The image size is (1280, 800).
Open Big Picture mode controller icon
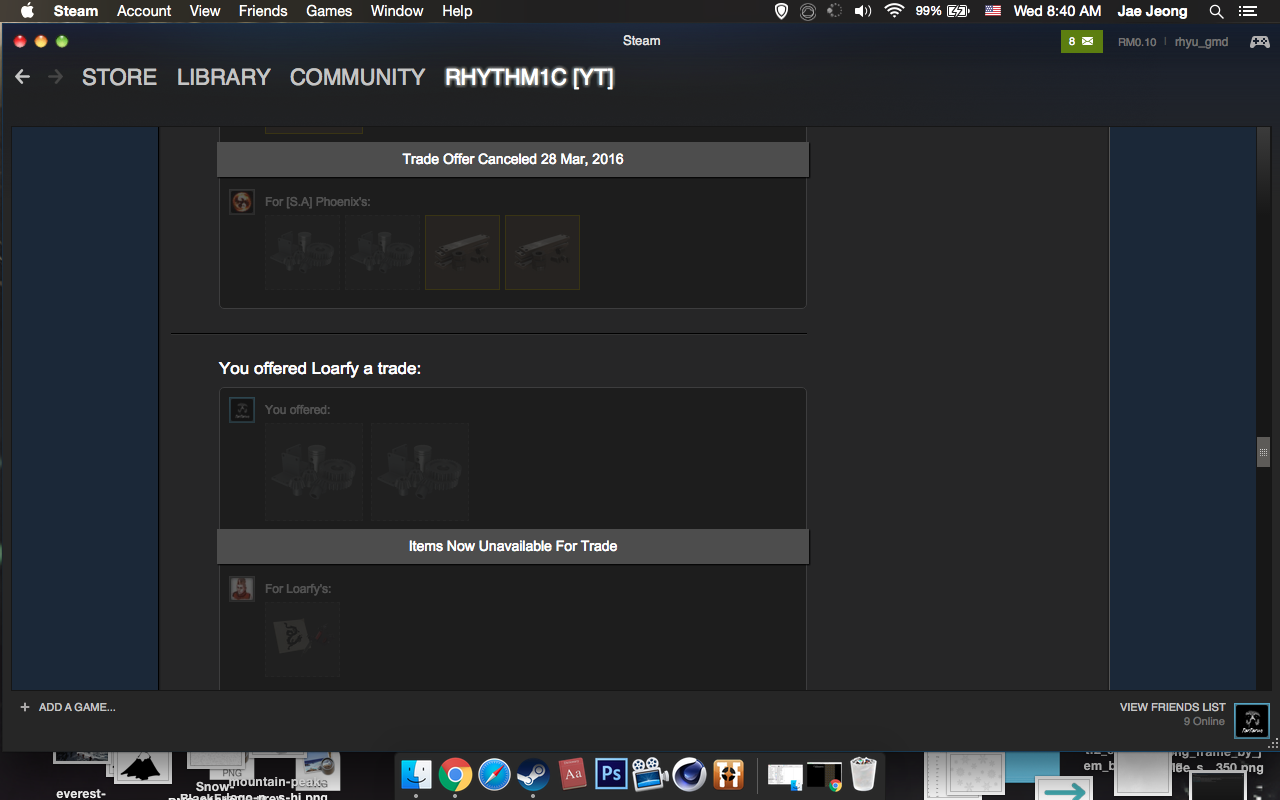tap(1259, 42)
